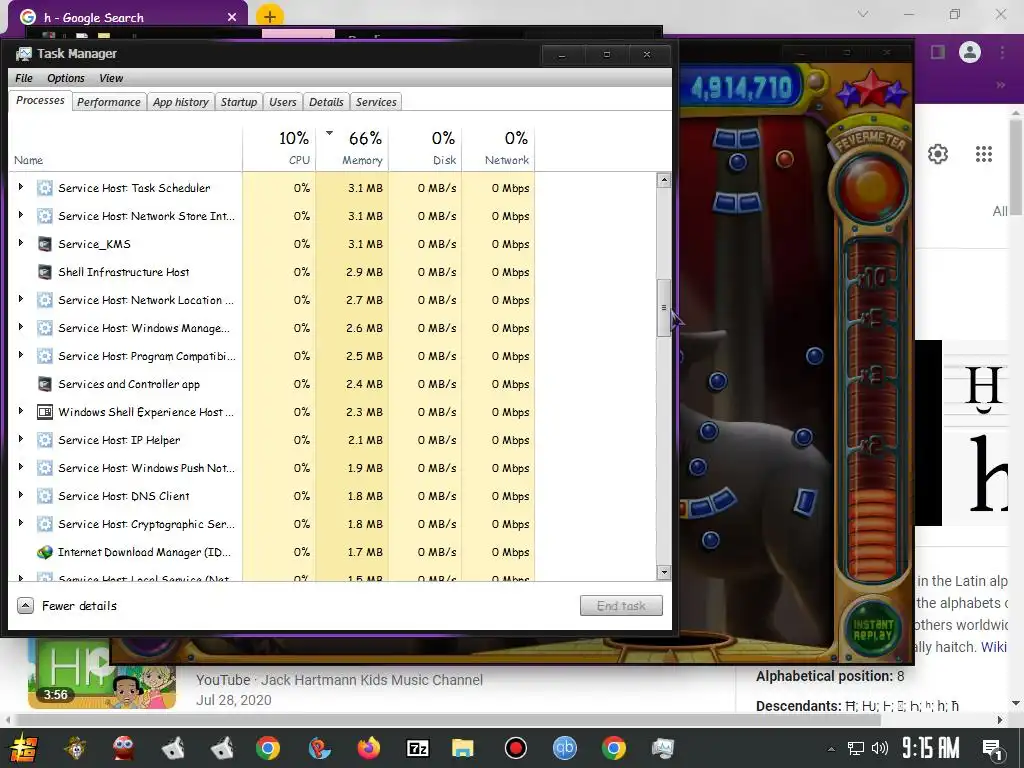The image size is (1024, 768).
Task: Open the View menu in Task Manager
Action: tap(111, 78)
